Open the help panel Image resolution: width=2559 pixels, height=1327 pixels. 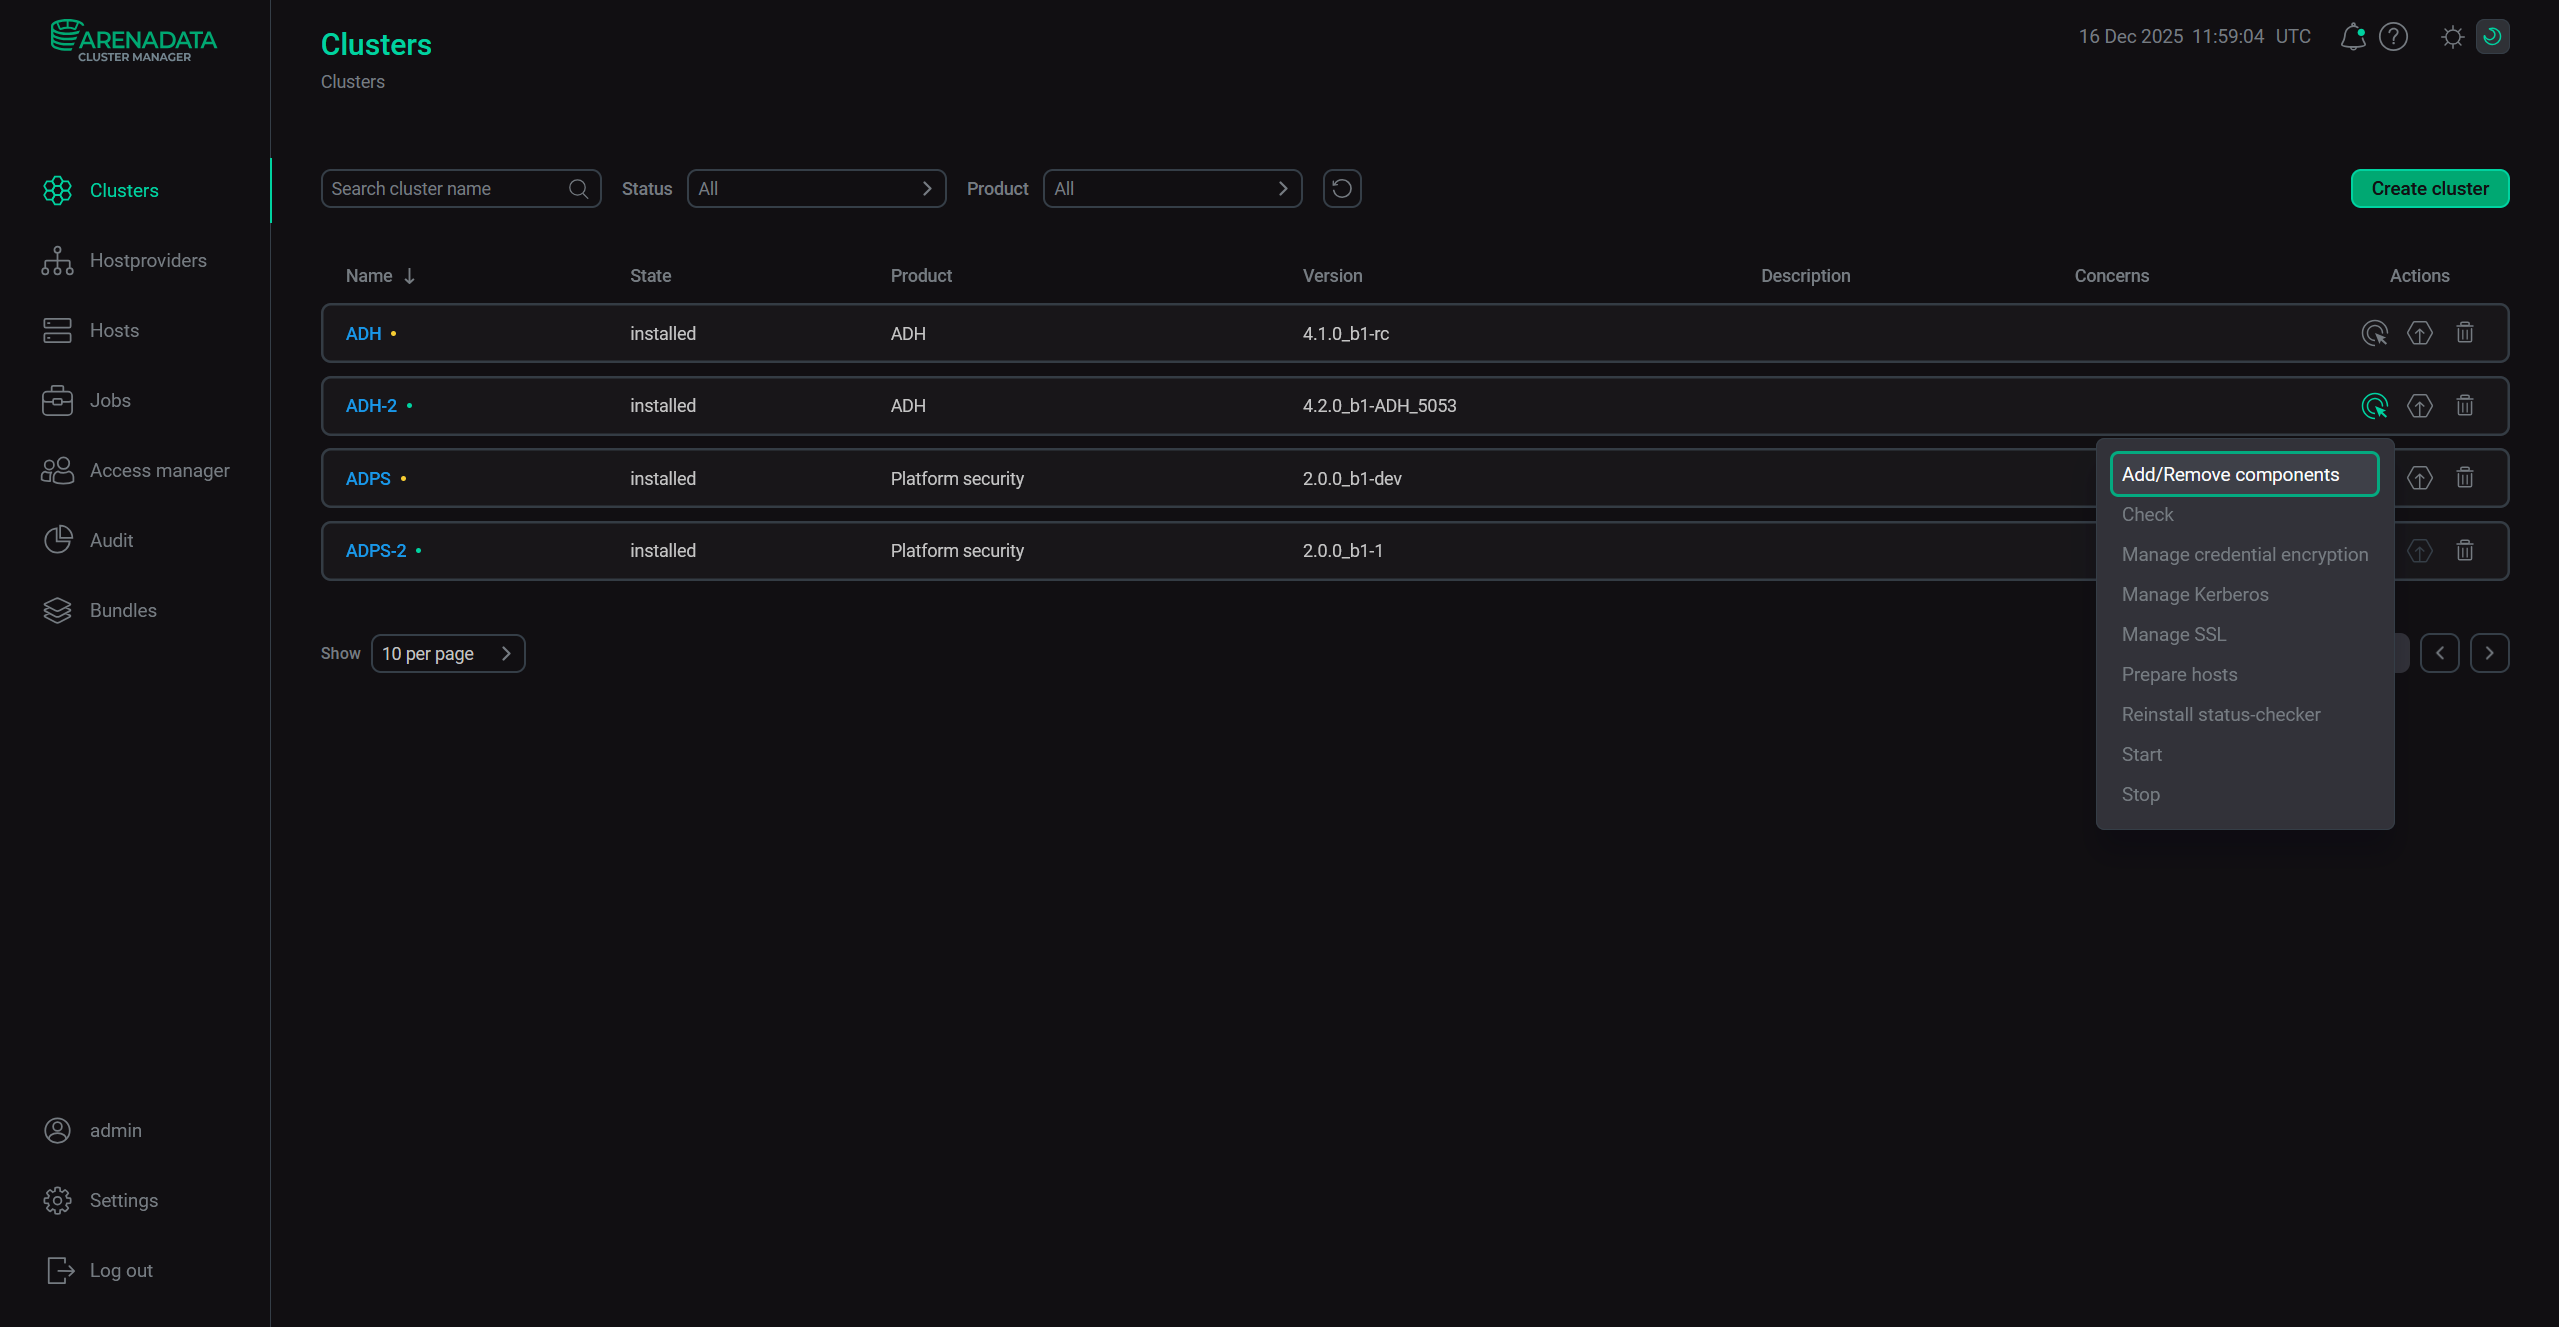tap(2393, 37)
